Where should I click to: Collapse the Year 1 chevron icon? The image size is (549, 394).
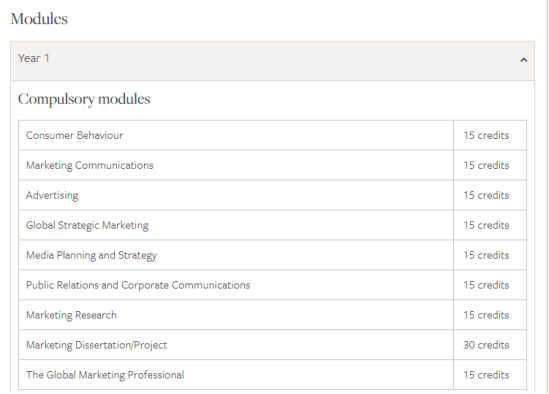tap(523, 60)
